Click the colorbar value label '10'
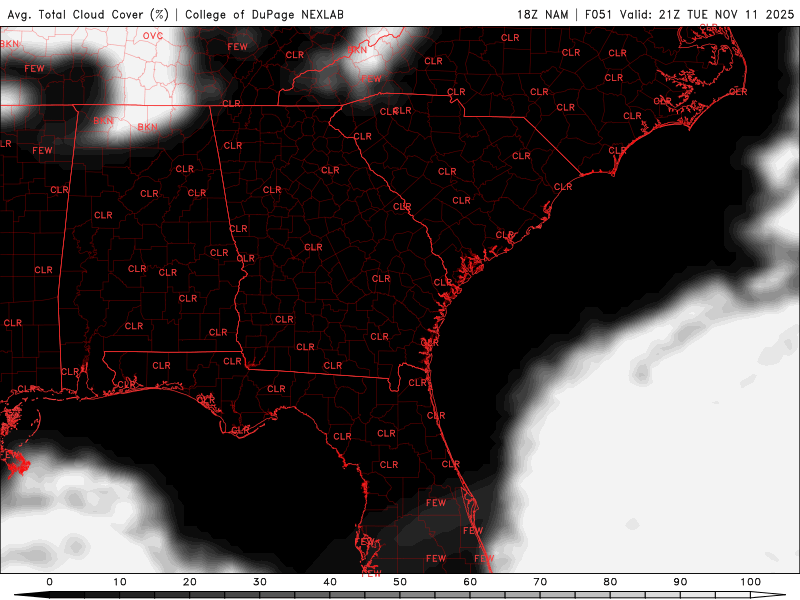 pyautogui.click(x=119, y=582)
